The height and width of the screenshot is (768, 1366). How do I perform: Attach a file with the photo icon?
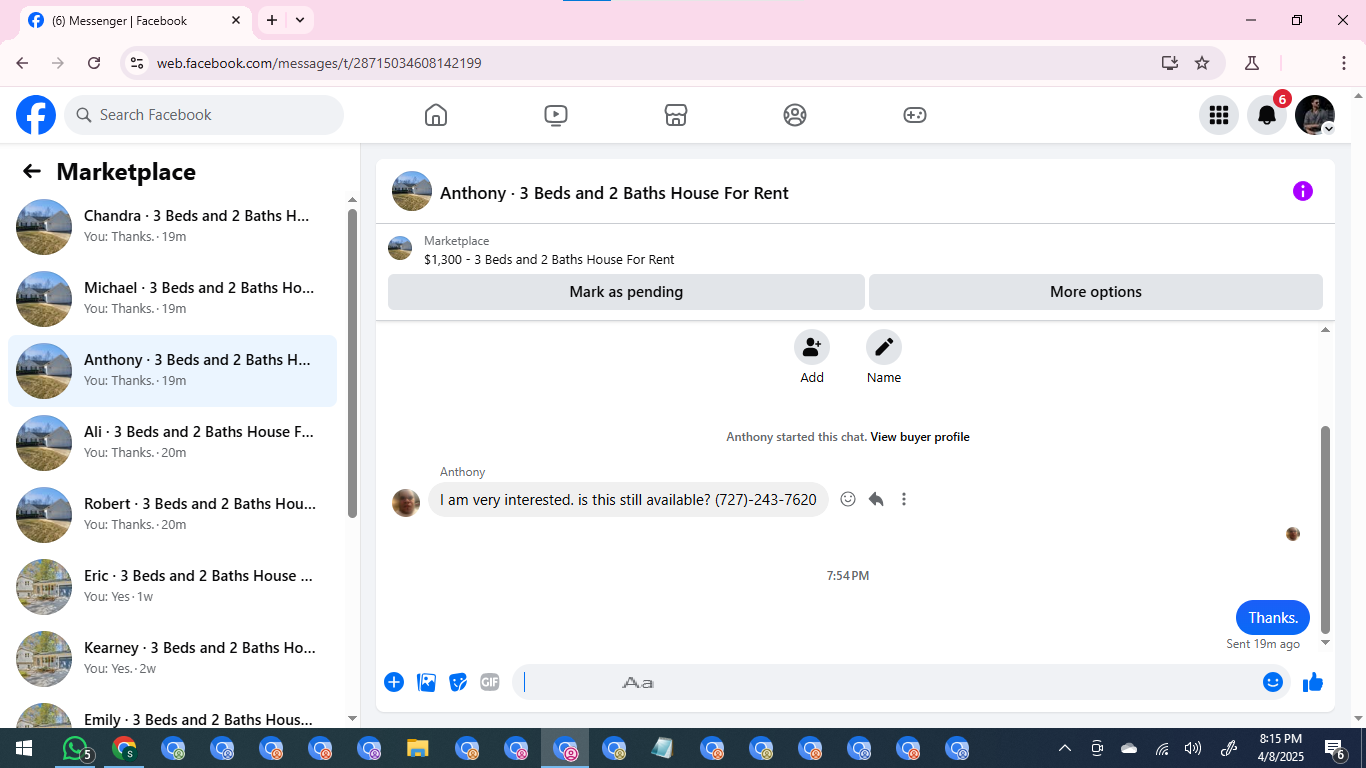click(x=426, y=682)
